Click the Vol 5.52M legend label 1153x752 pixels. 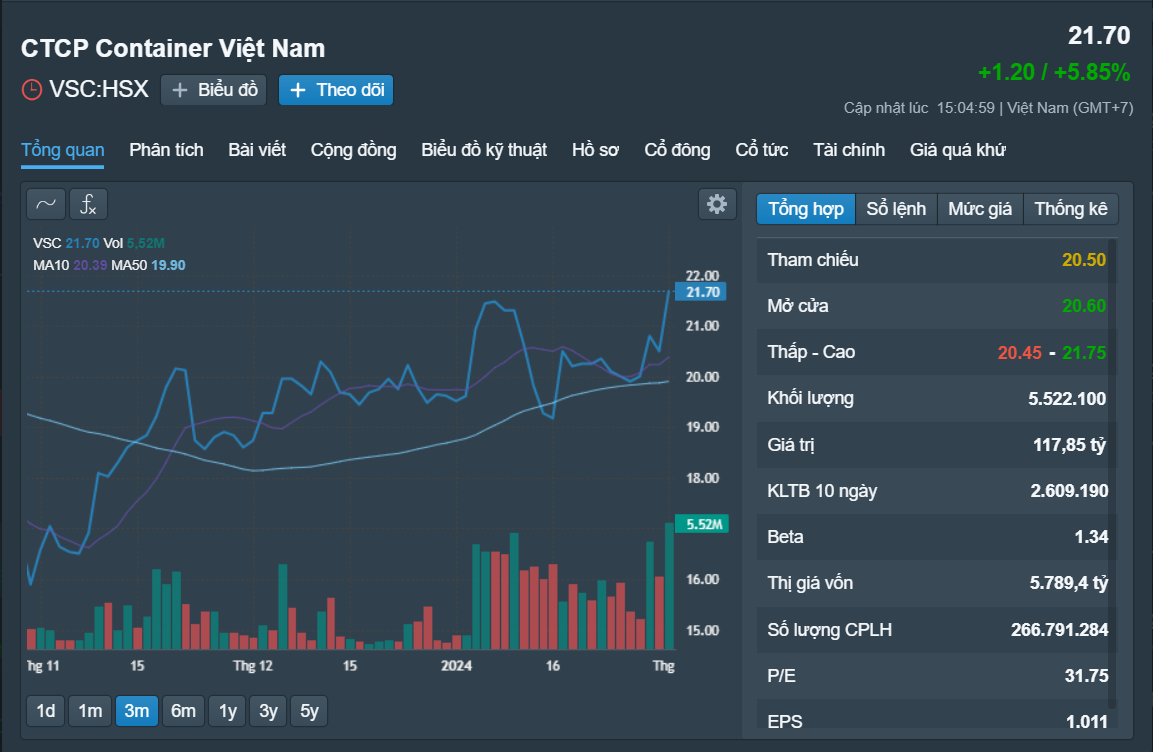[133, 243]
